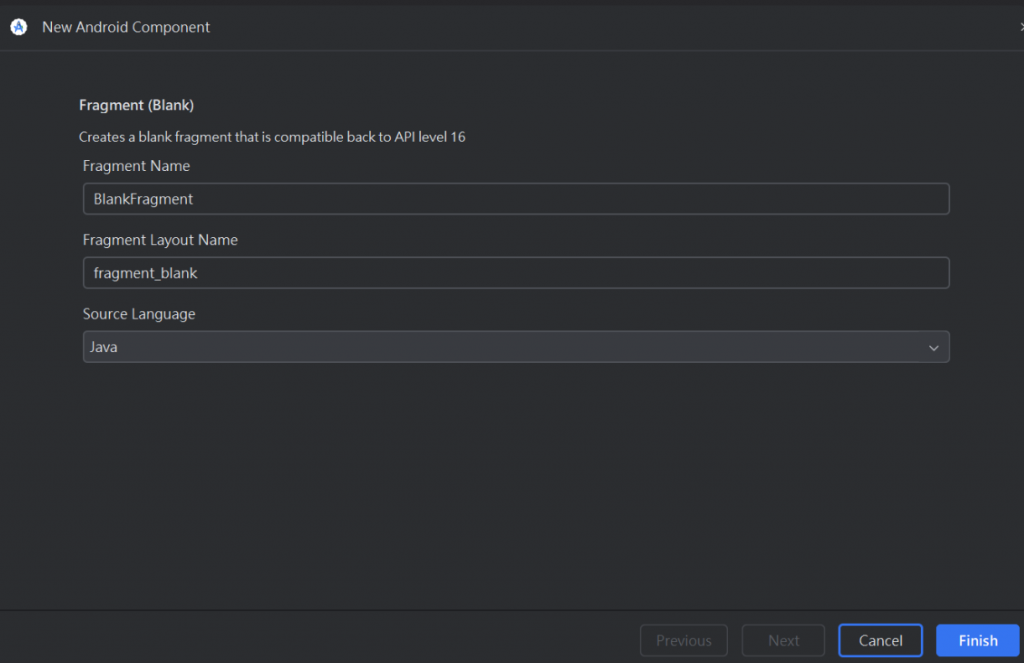Click the Fragment (Blank) heading
Screen dimensions: 1024x663
(x=136, y=105)
